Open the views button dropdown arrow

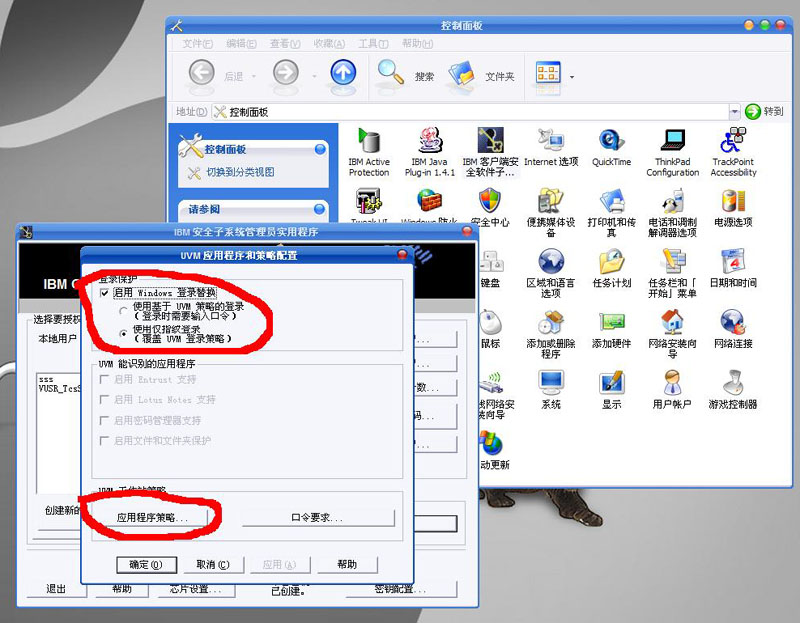571,77
